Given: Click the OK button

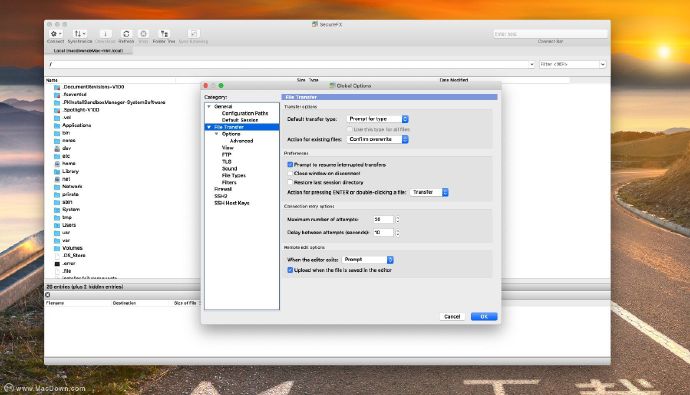Looking at the screenshot, I should click(x=484, y=316).
